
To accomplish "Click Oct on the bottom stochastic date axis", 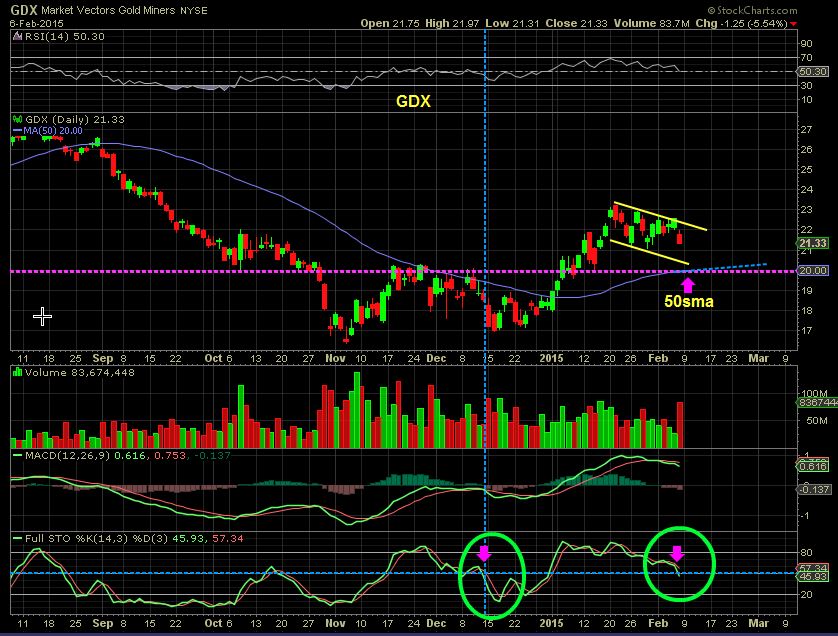I will 213,623.
